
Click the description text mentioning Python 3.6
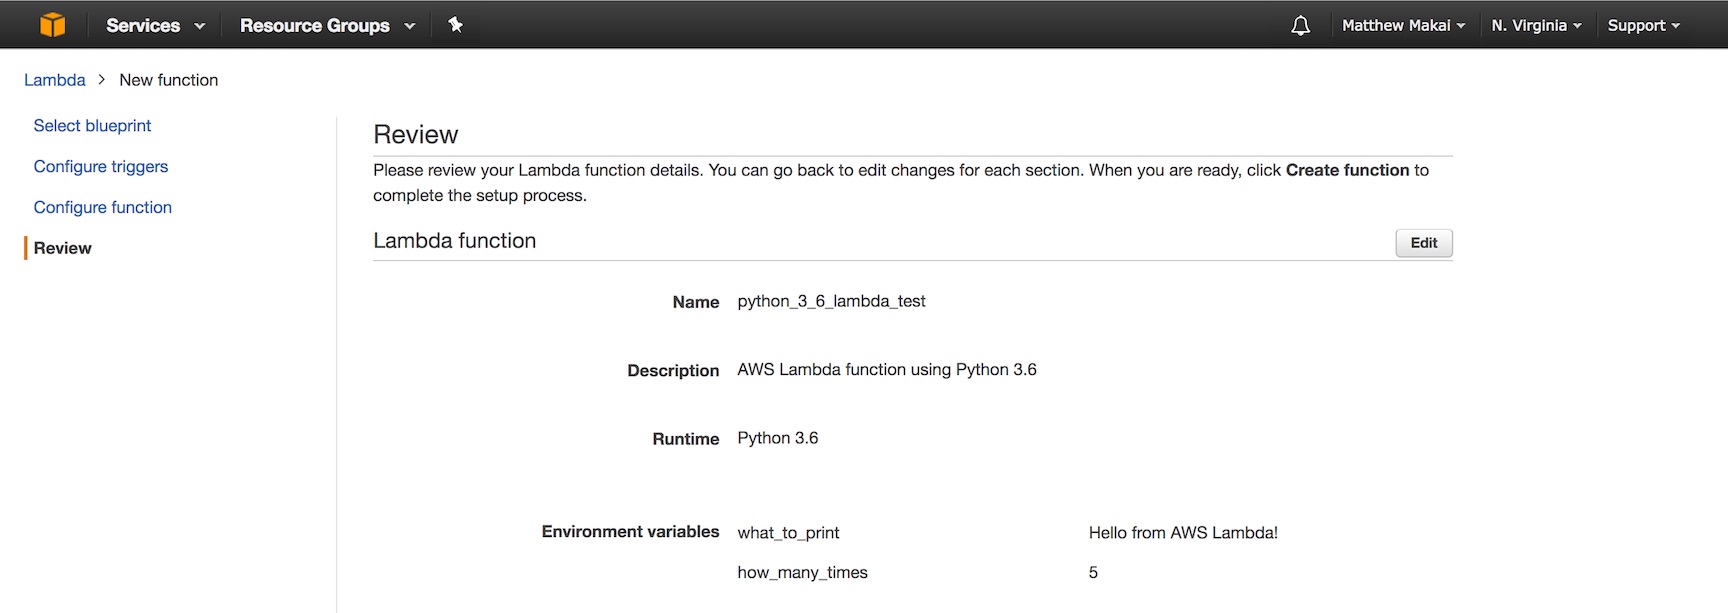[x=886, y=370]
